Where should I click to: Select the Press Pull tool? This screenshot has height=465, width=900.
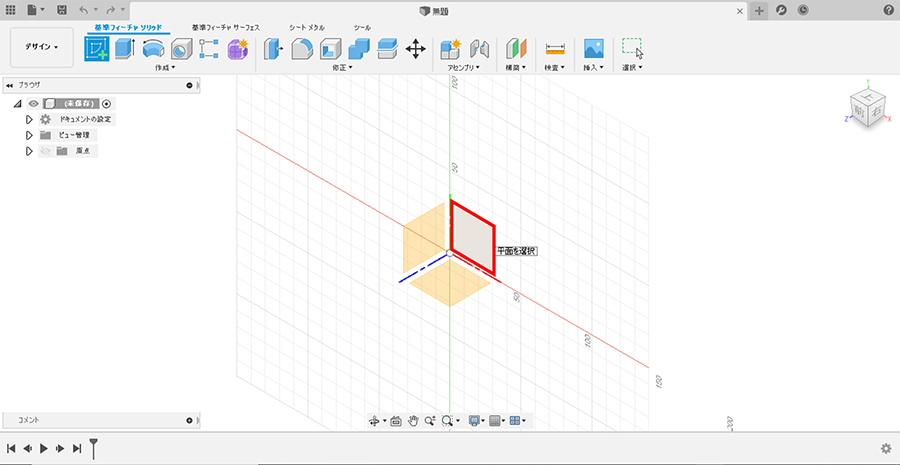[x=273, y=49]
